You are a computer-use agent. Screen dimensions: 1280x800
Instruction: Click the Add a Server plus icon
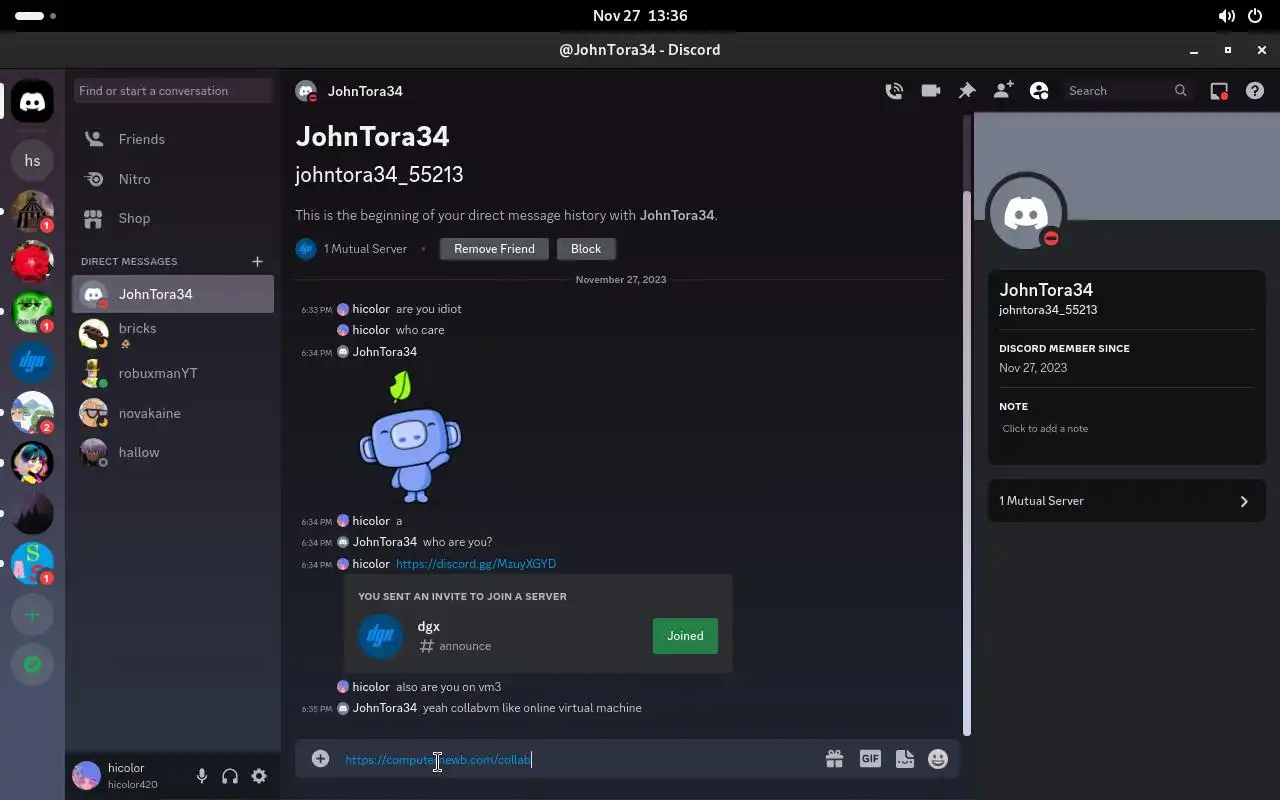click(x=33, y=615)
